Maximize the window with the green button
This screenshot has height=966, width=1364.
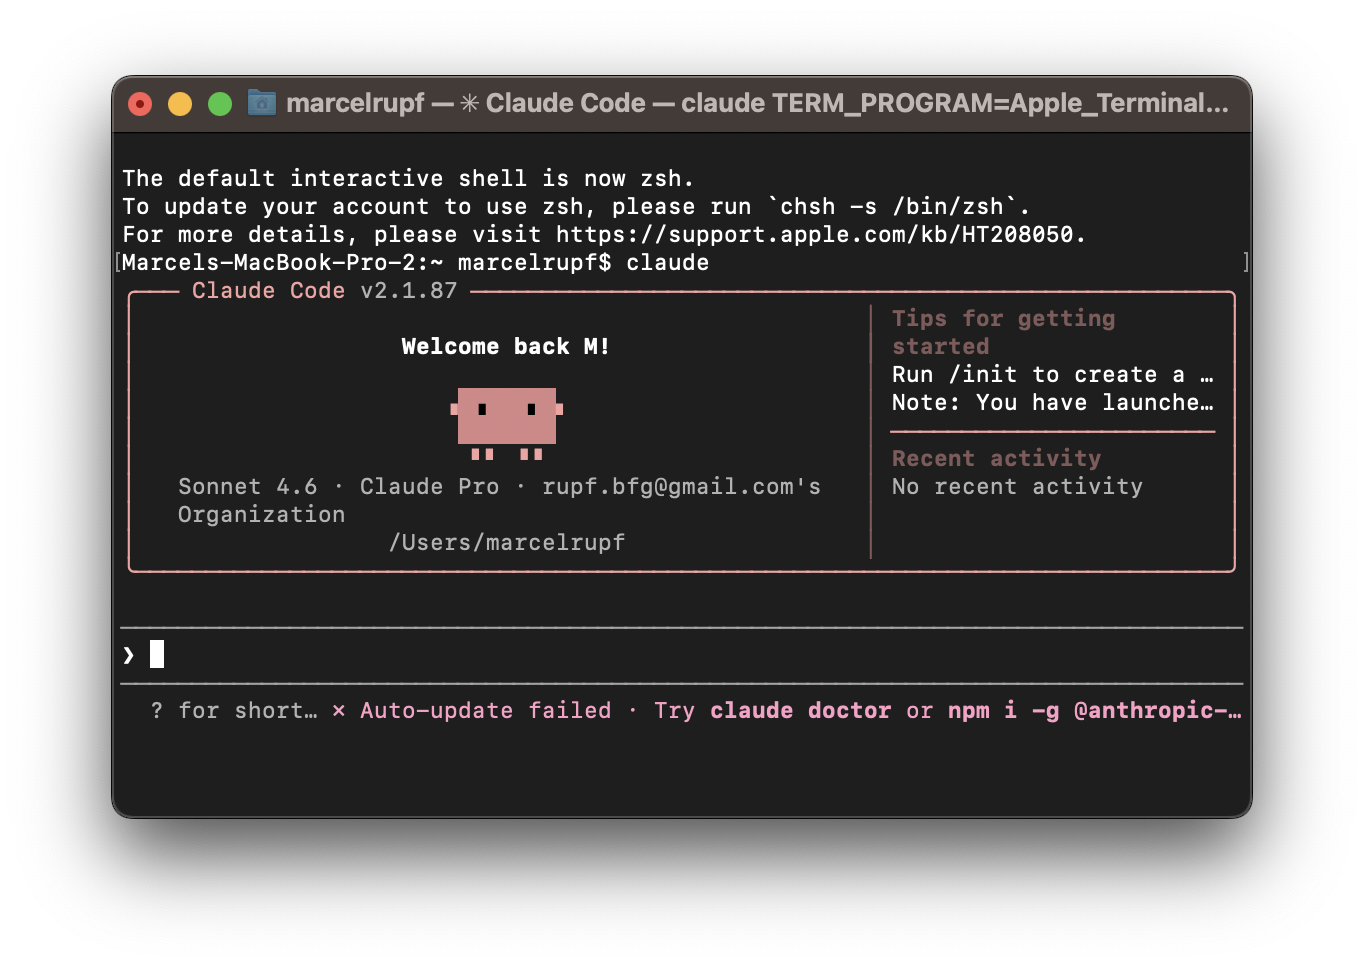point(220,104)
